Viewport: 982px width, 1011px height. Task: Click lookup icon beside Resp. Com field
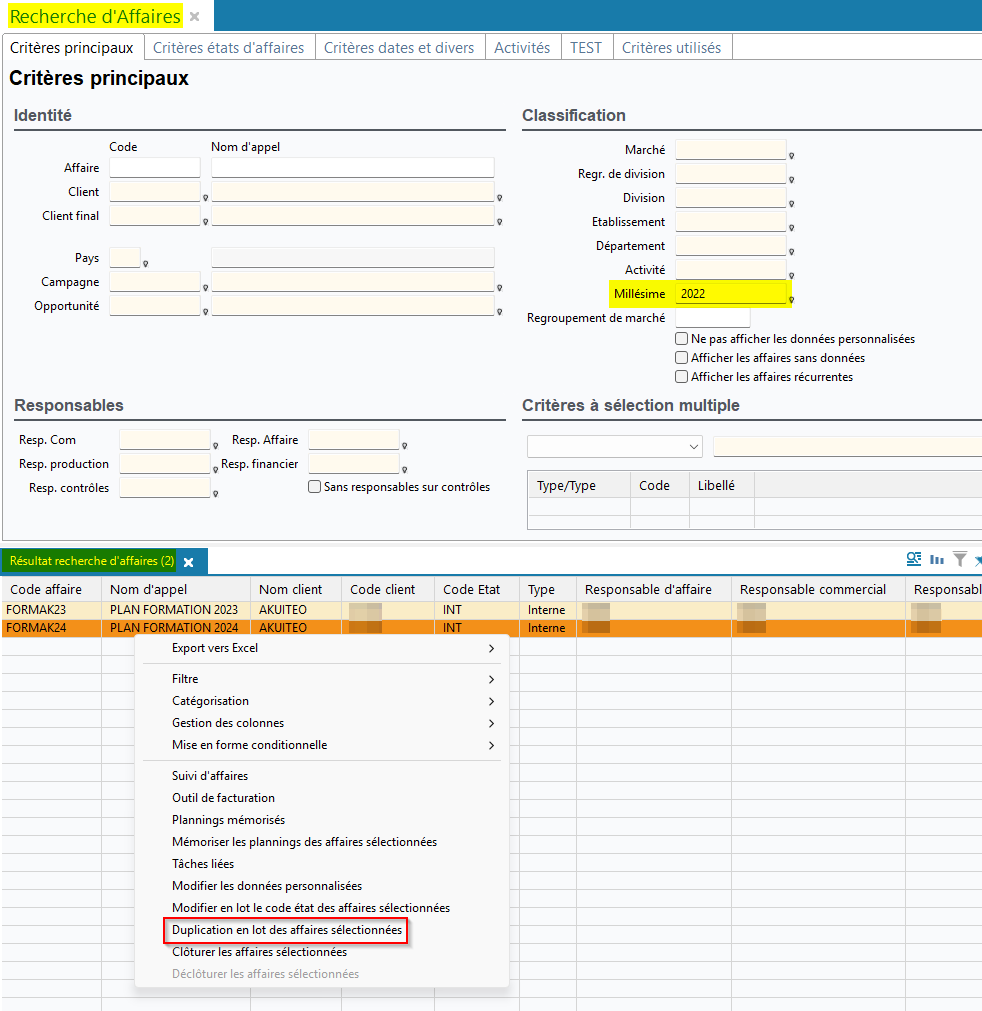click(215, 446)
